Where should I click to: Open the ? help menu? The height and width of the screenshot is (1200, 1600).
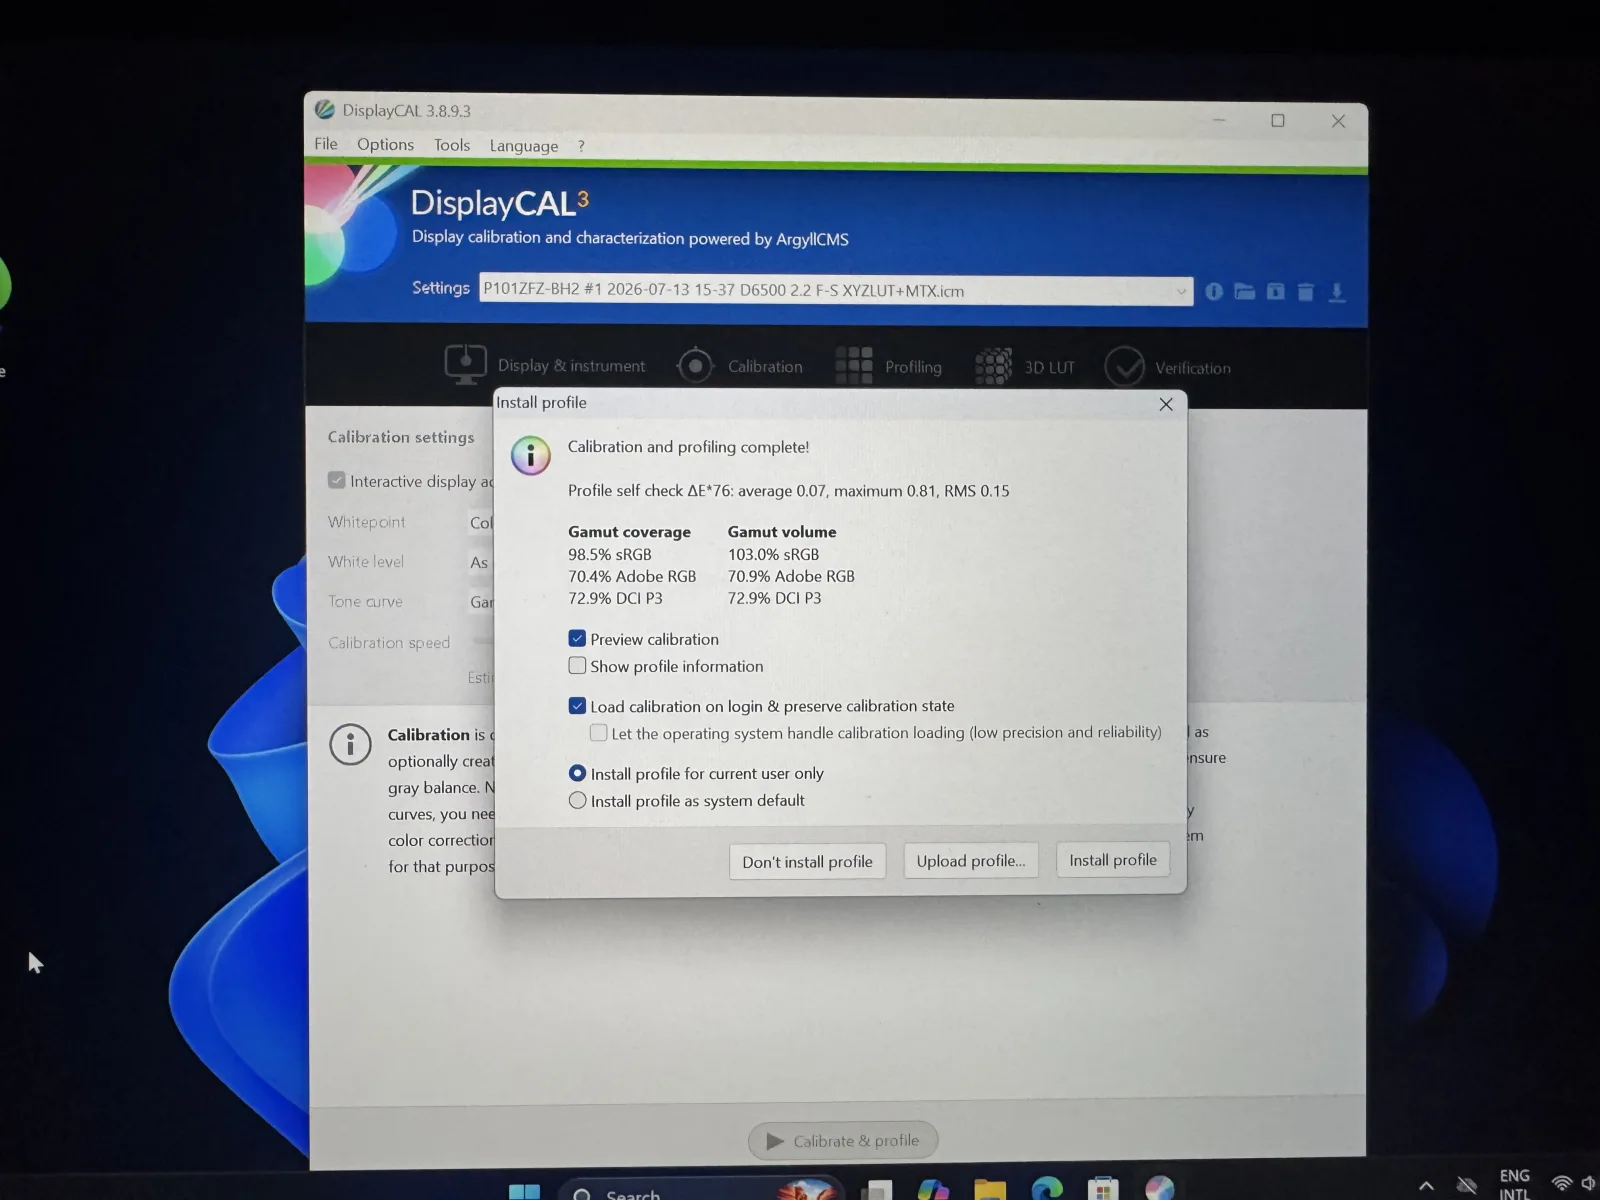pyautogui.click(x=581, y=146)
